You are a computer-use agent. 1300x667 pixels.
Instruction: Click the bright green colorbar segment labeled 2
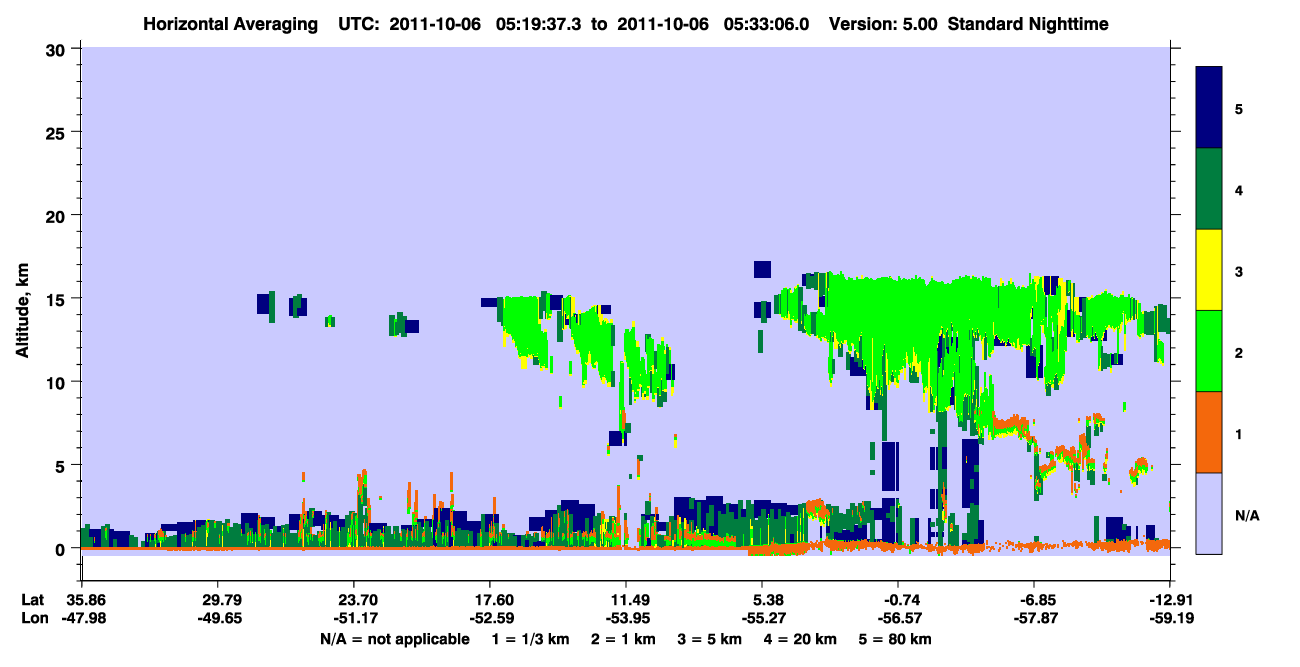[1209, 351]
